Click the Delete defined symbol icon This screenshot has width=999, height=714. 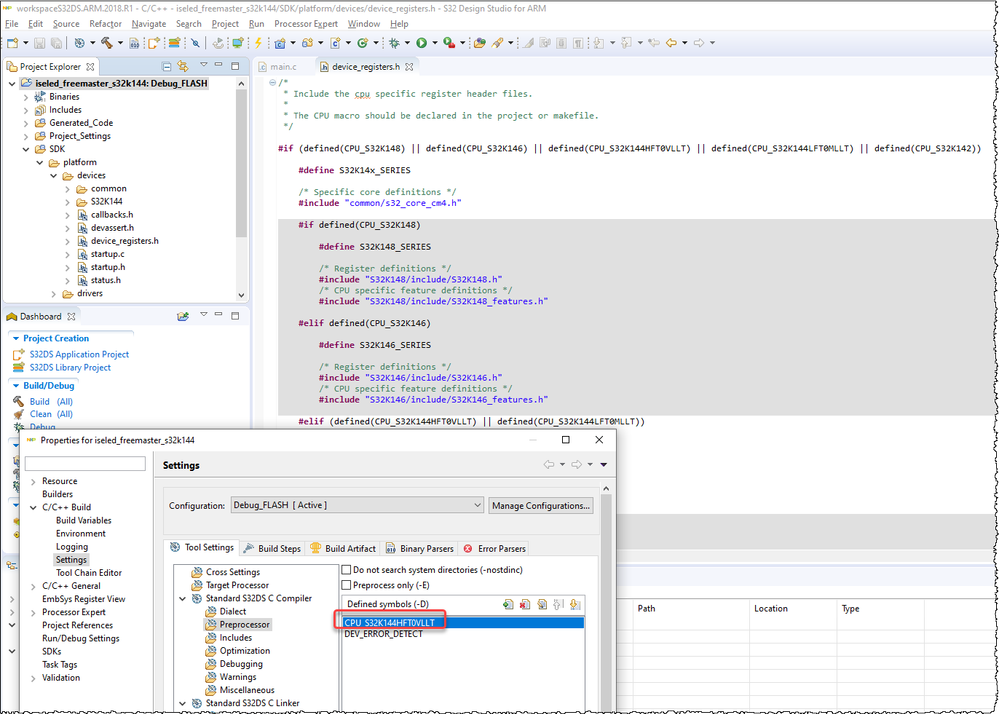click(524, 604)
